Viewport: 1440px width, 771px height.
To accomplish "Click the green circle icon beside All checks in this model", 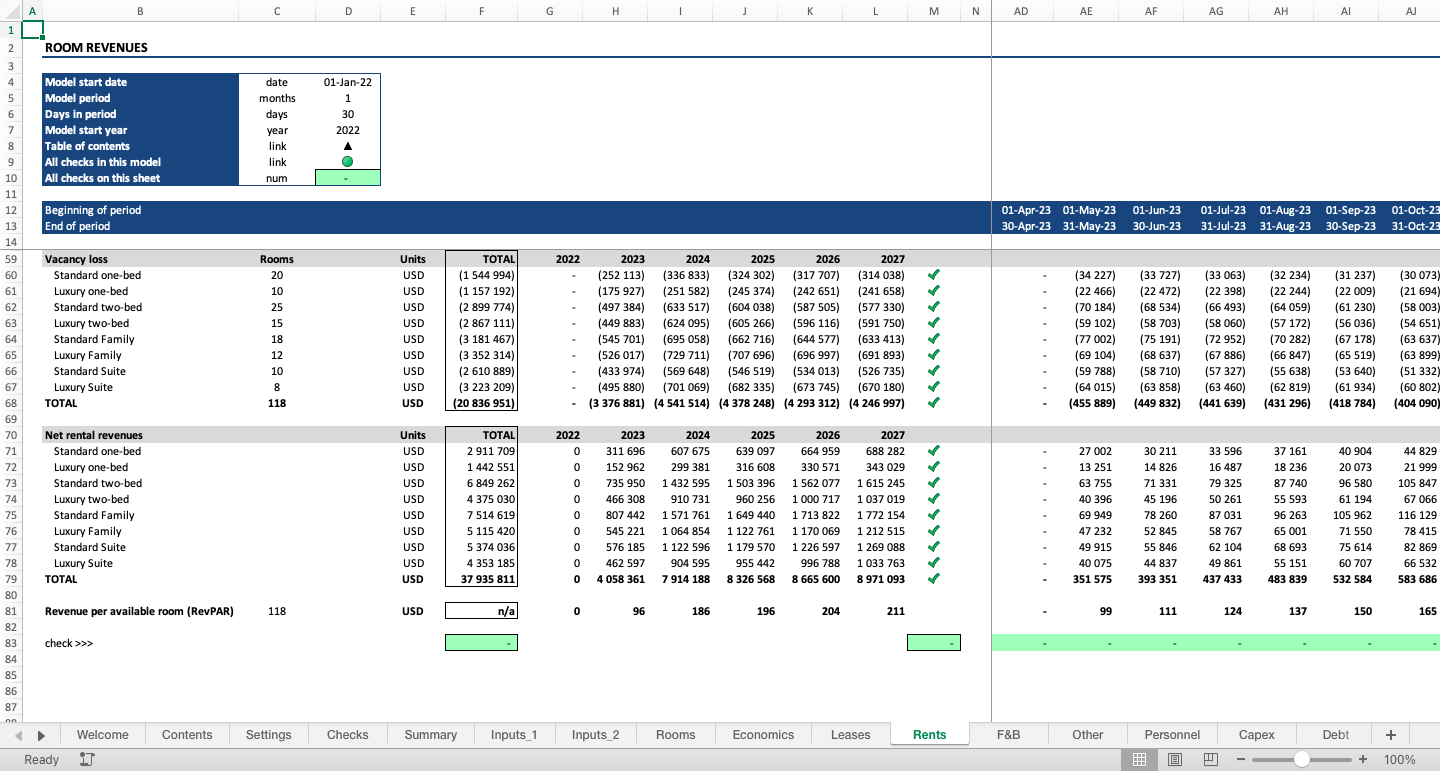I will point(347,162).
